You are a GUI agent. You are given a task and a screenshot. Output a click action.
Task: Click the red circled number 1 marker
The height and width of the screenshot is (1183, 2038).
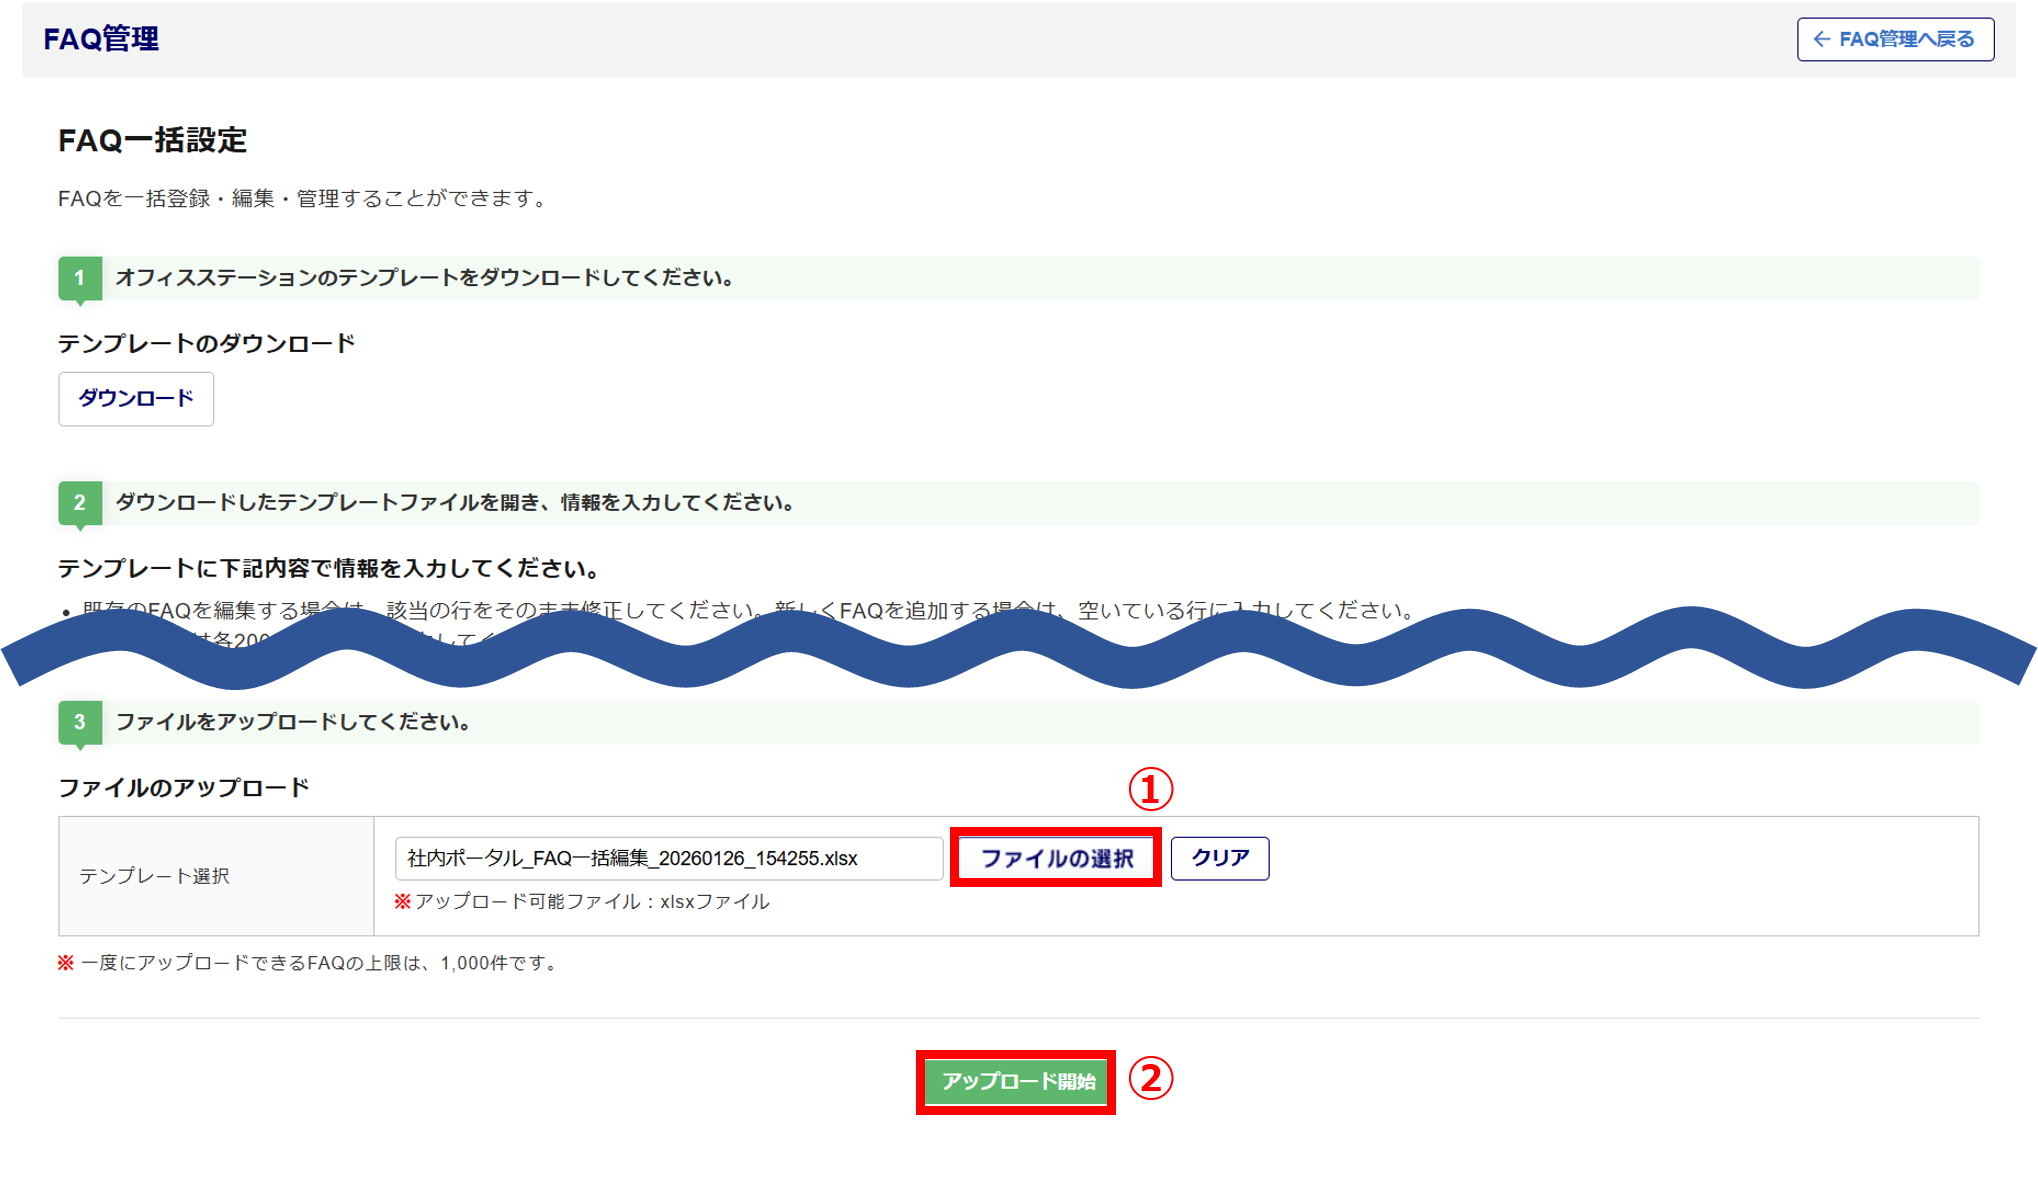1150,790
